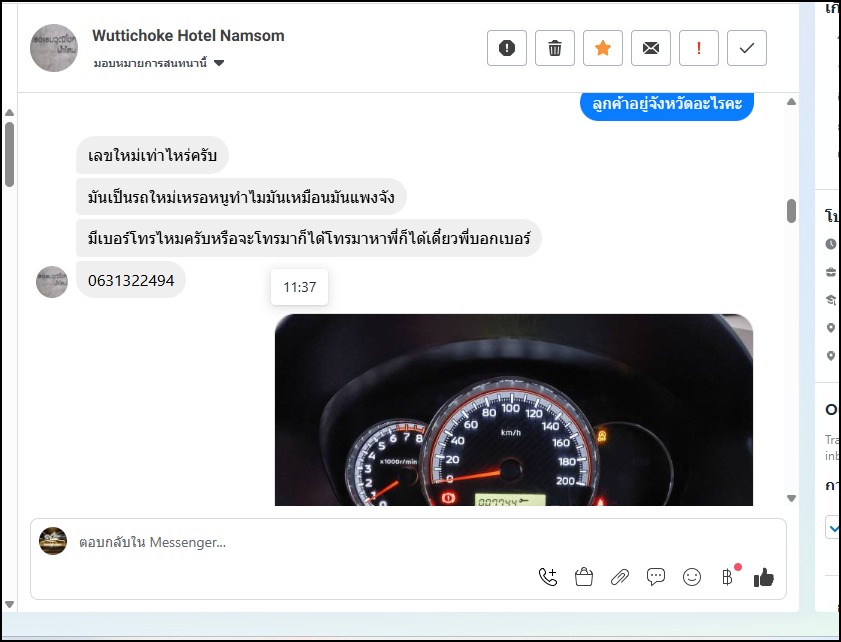
Task: Mark conversation done with checkmark icon
Action: [747, 48]
